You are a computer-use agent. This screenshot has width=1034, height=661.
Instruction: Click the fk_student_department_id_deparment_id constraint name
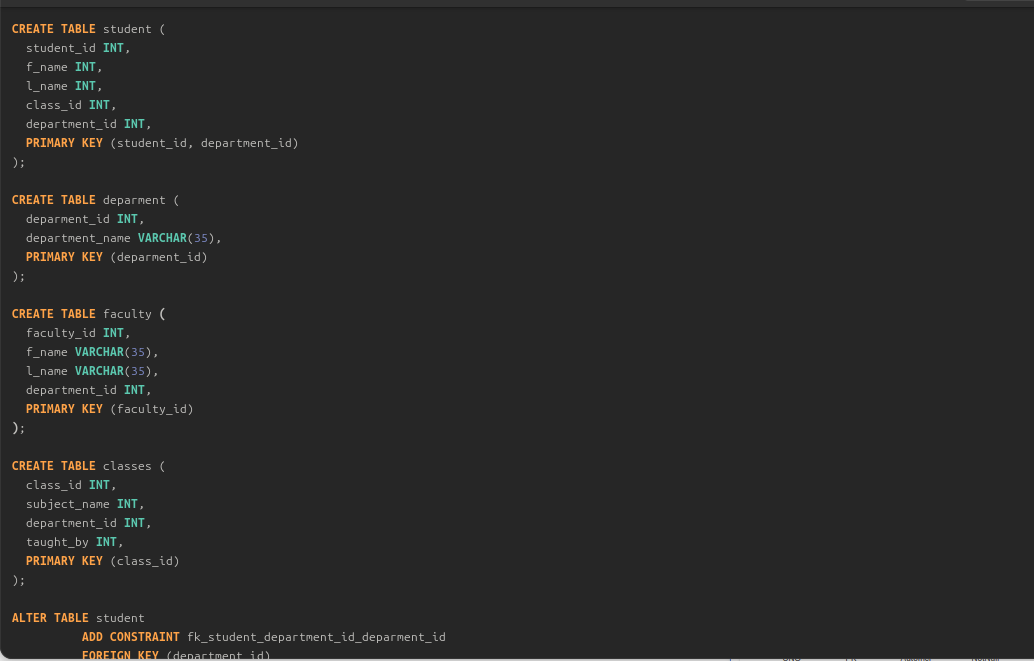(x=317, y=637)
